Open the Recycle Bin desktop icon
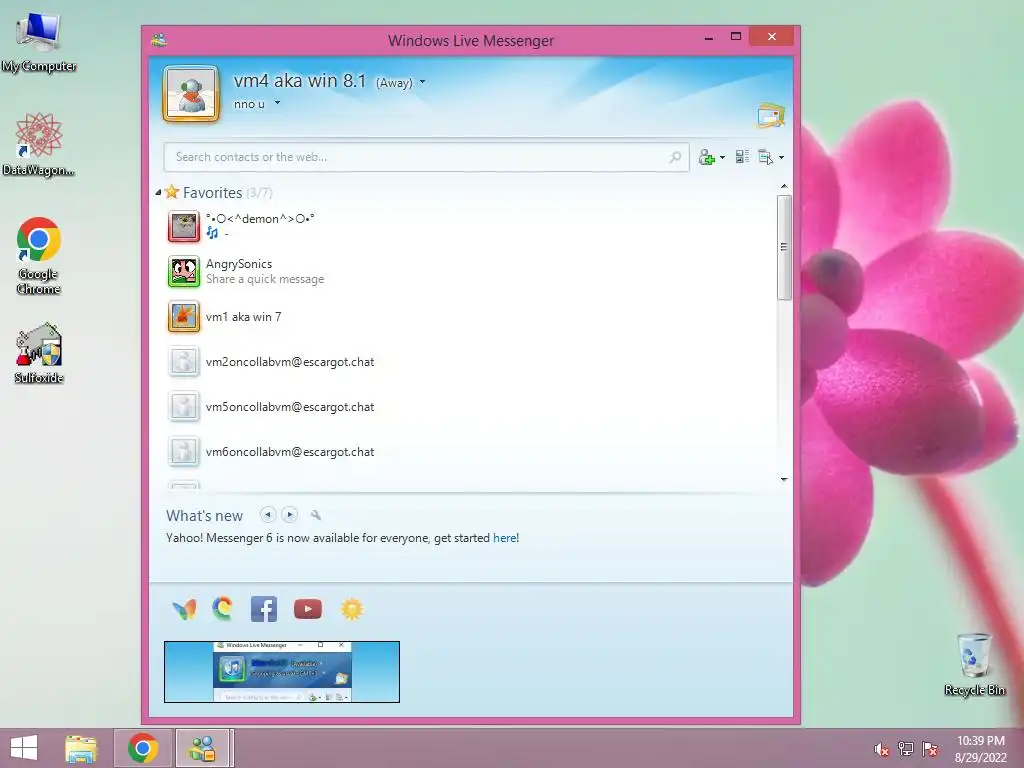 (x=974, y=664)
